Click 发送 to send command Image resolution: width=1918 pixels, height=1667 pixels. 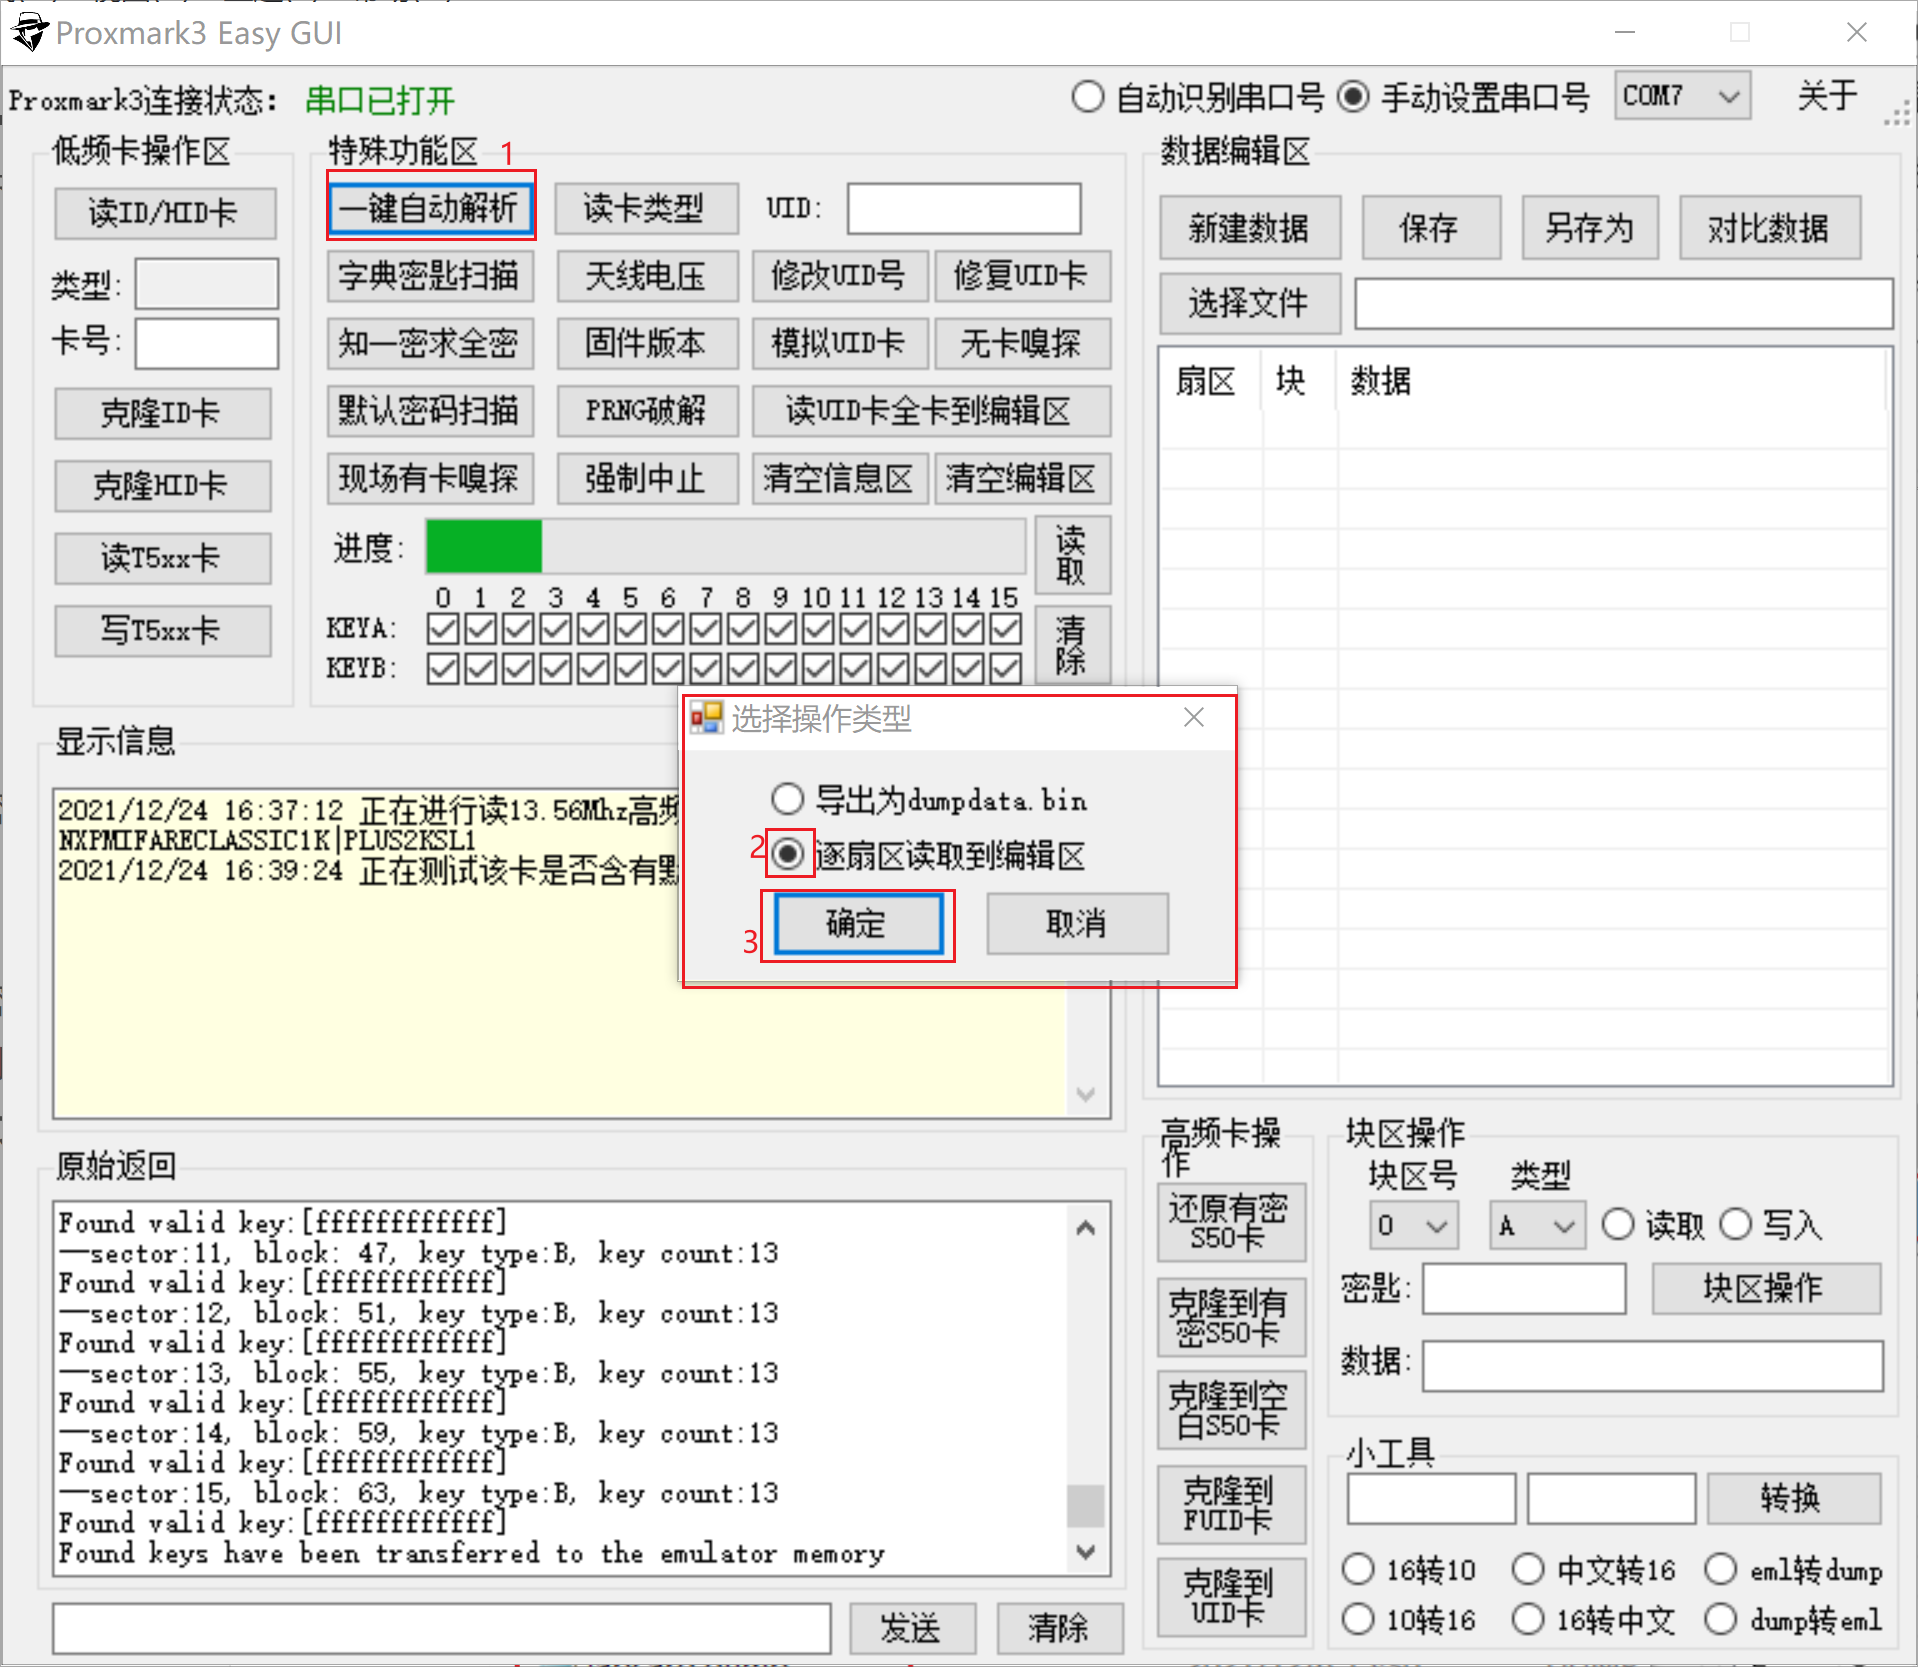(x=912, y=1628)
